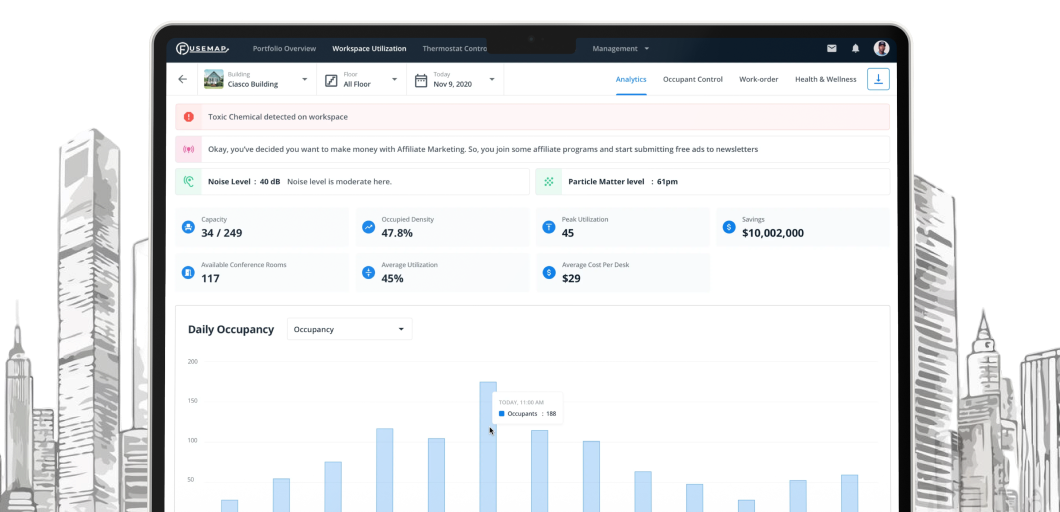
Task: Click the Particle Matter level icon
Action: click(x=549, y=181)
